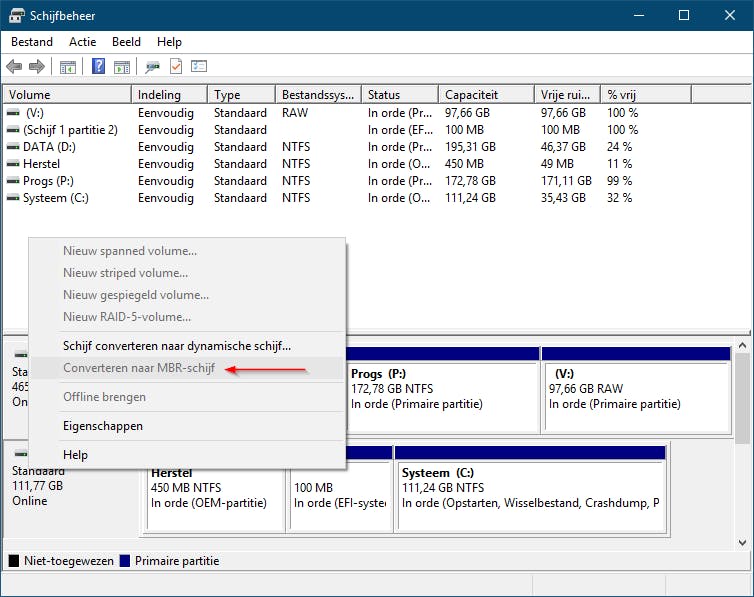754x597 pixels.
Task: Open the Beeld menu
Action: (x=126, y=42)
